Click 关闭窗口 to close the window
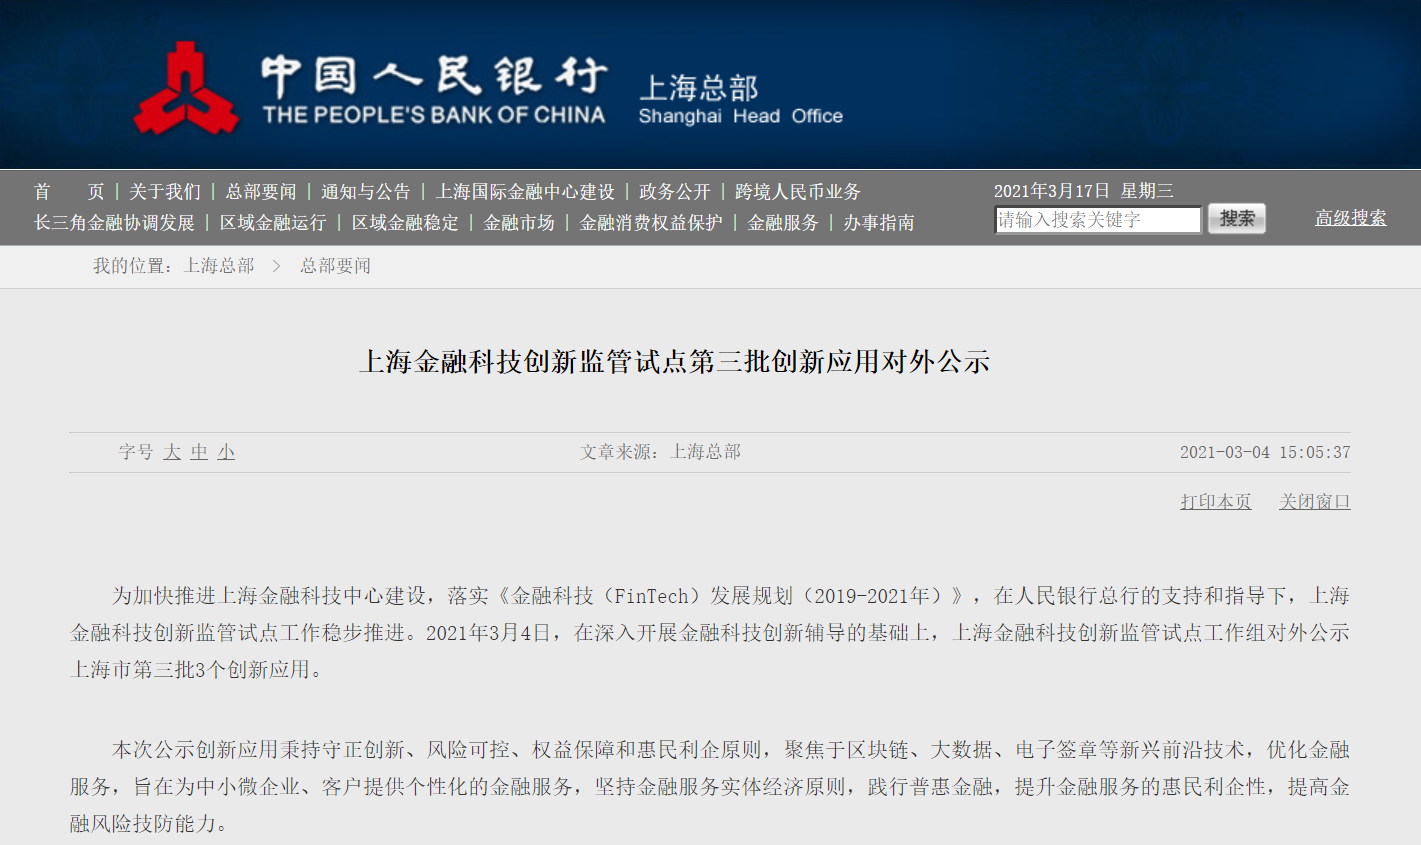The width and height of the screenshot is (1421, 845). 1313,500
